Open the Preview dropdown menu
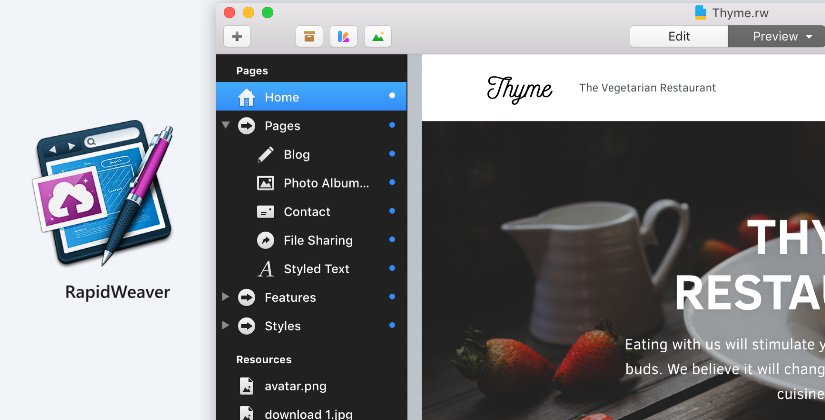Image resolution: width=825 pixels, height=420 pixels. 808,37
